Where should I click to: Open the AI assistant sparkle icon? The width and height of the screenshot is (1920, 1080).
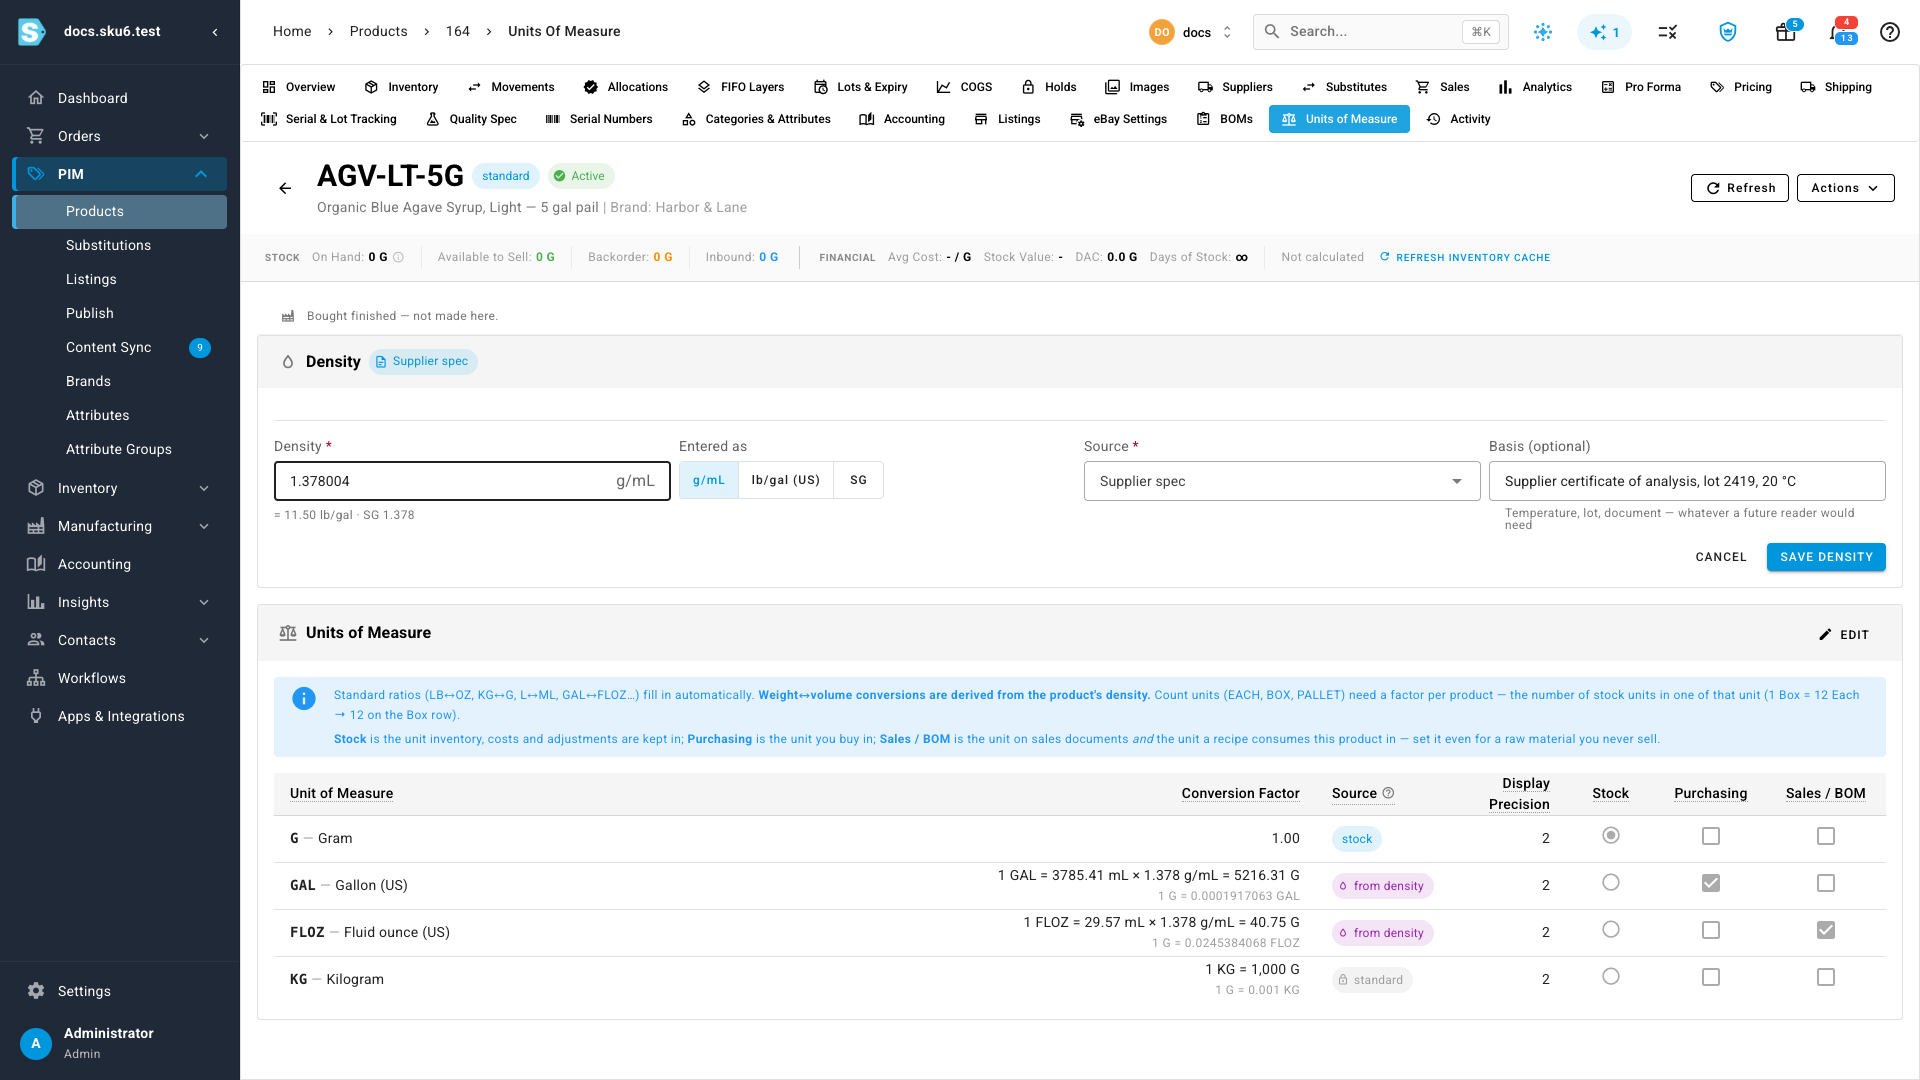pos(1604,32)
